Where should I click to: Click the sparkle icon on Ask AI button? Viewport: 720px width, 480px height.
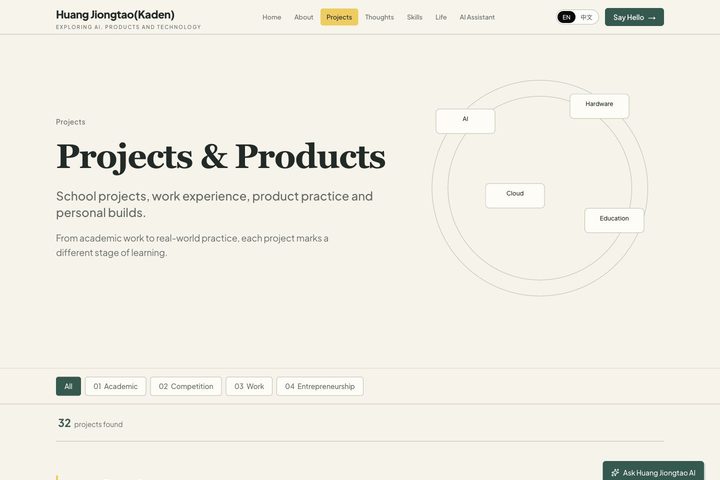pyautogui.click(x=615, y=473)
